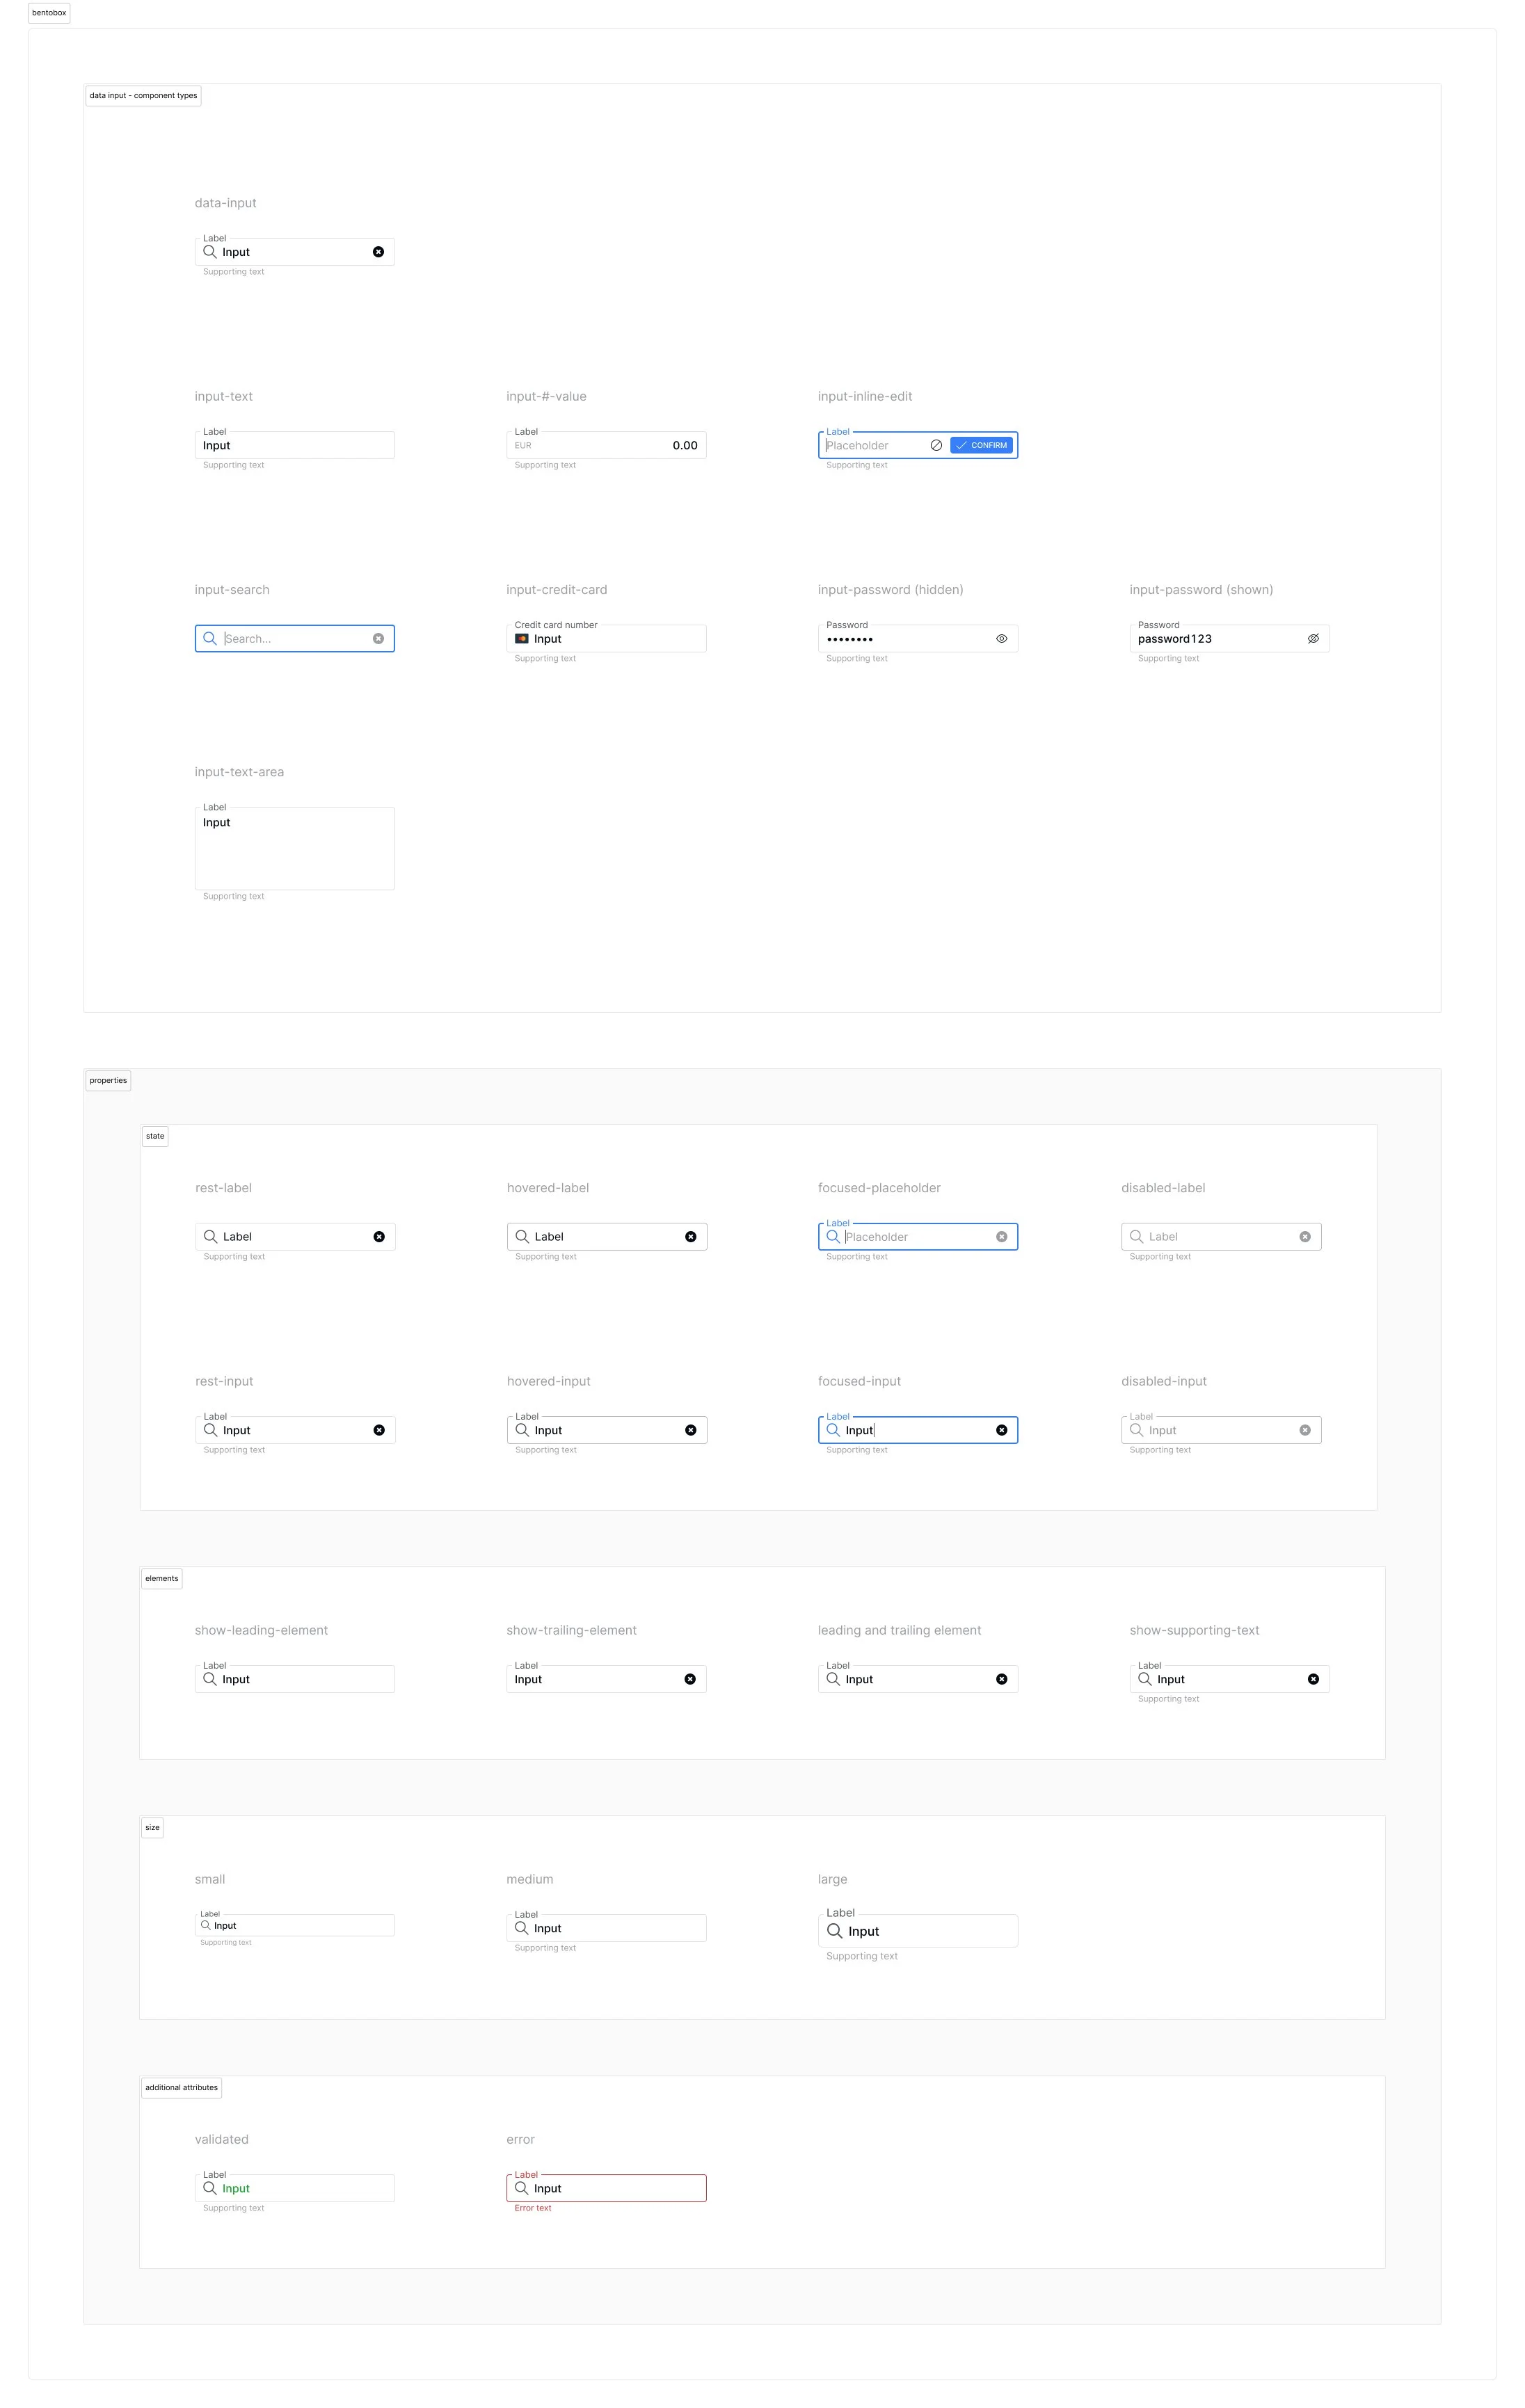This screenshot has height=2408, width=1525.
Task: Click the cancel icon in the inline-edit field
Action: [936, 446]
